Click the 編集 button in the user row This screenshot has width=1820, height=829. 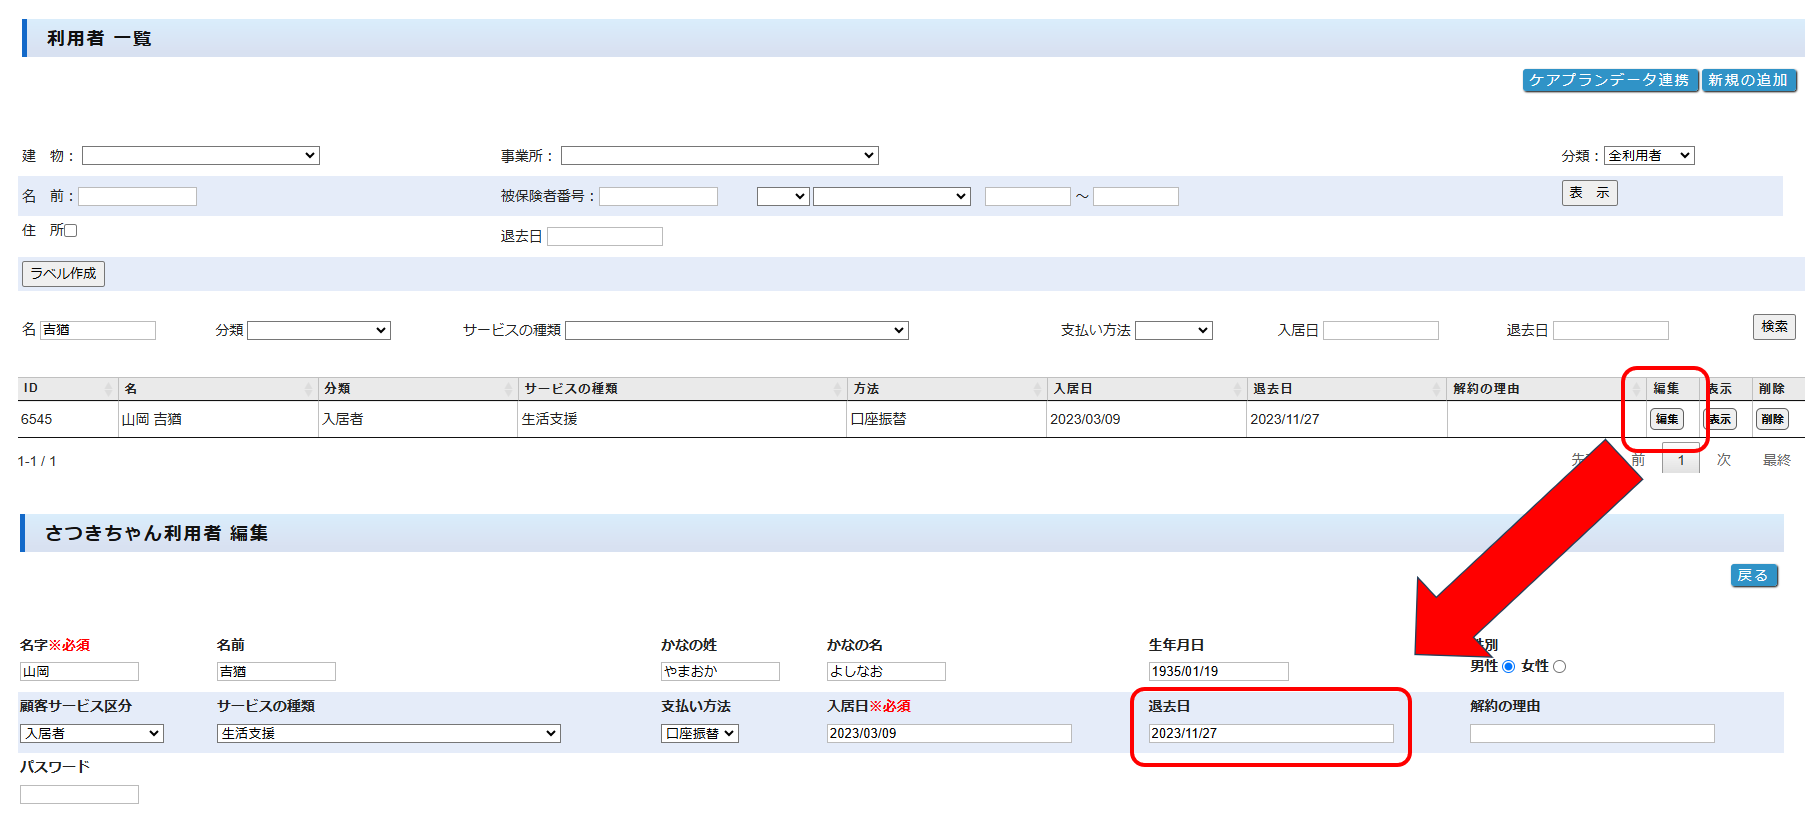tap(1666, 419)
